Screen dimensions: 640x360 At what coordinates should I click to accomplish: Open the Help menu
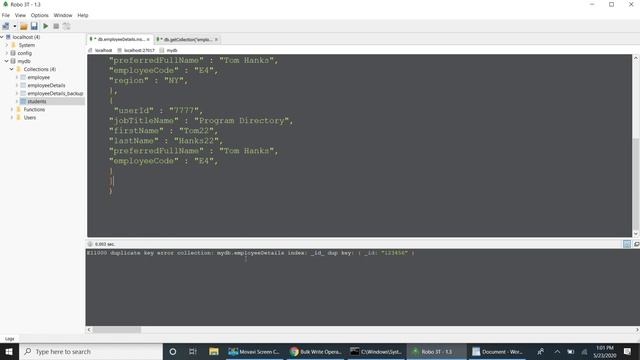(x=83, y=15)
